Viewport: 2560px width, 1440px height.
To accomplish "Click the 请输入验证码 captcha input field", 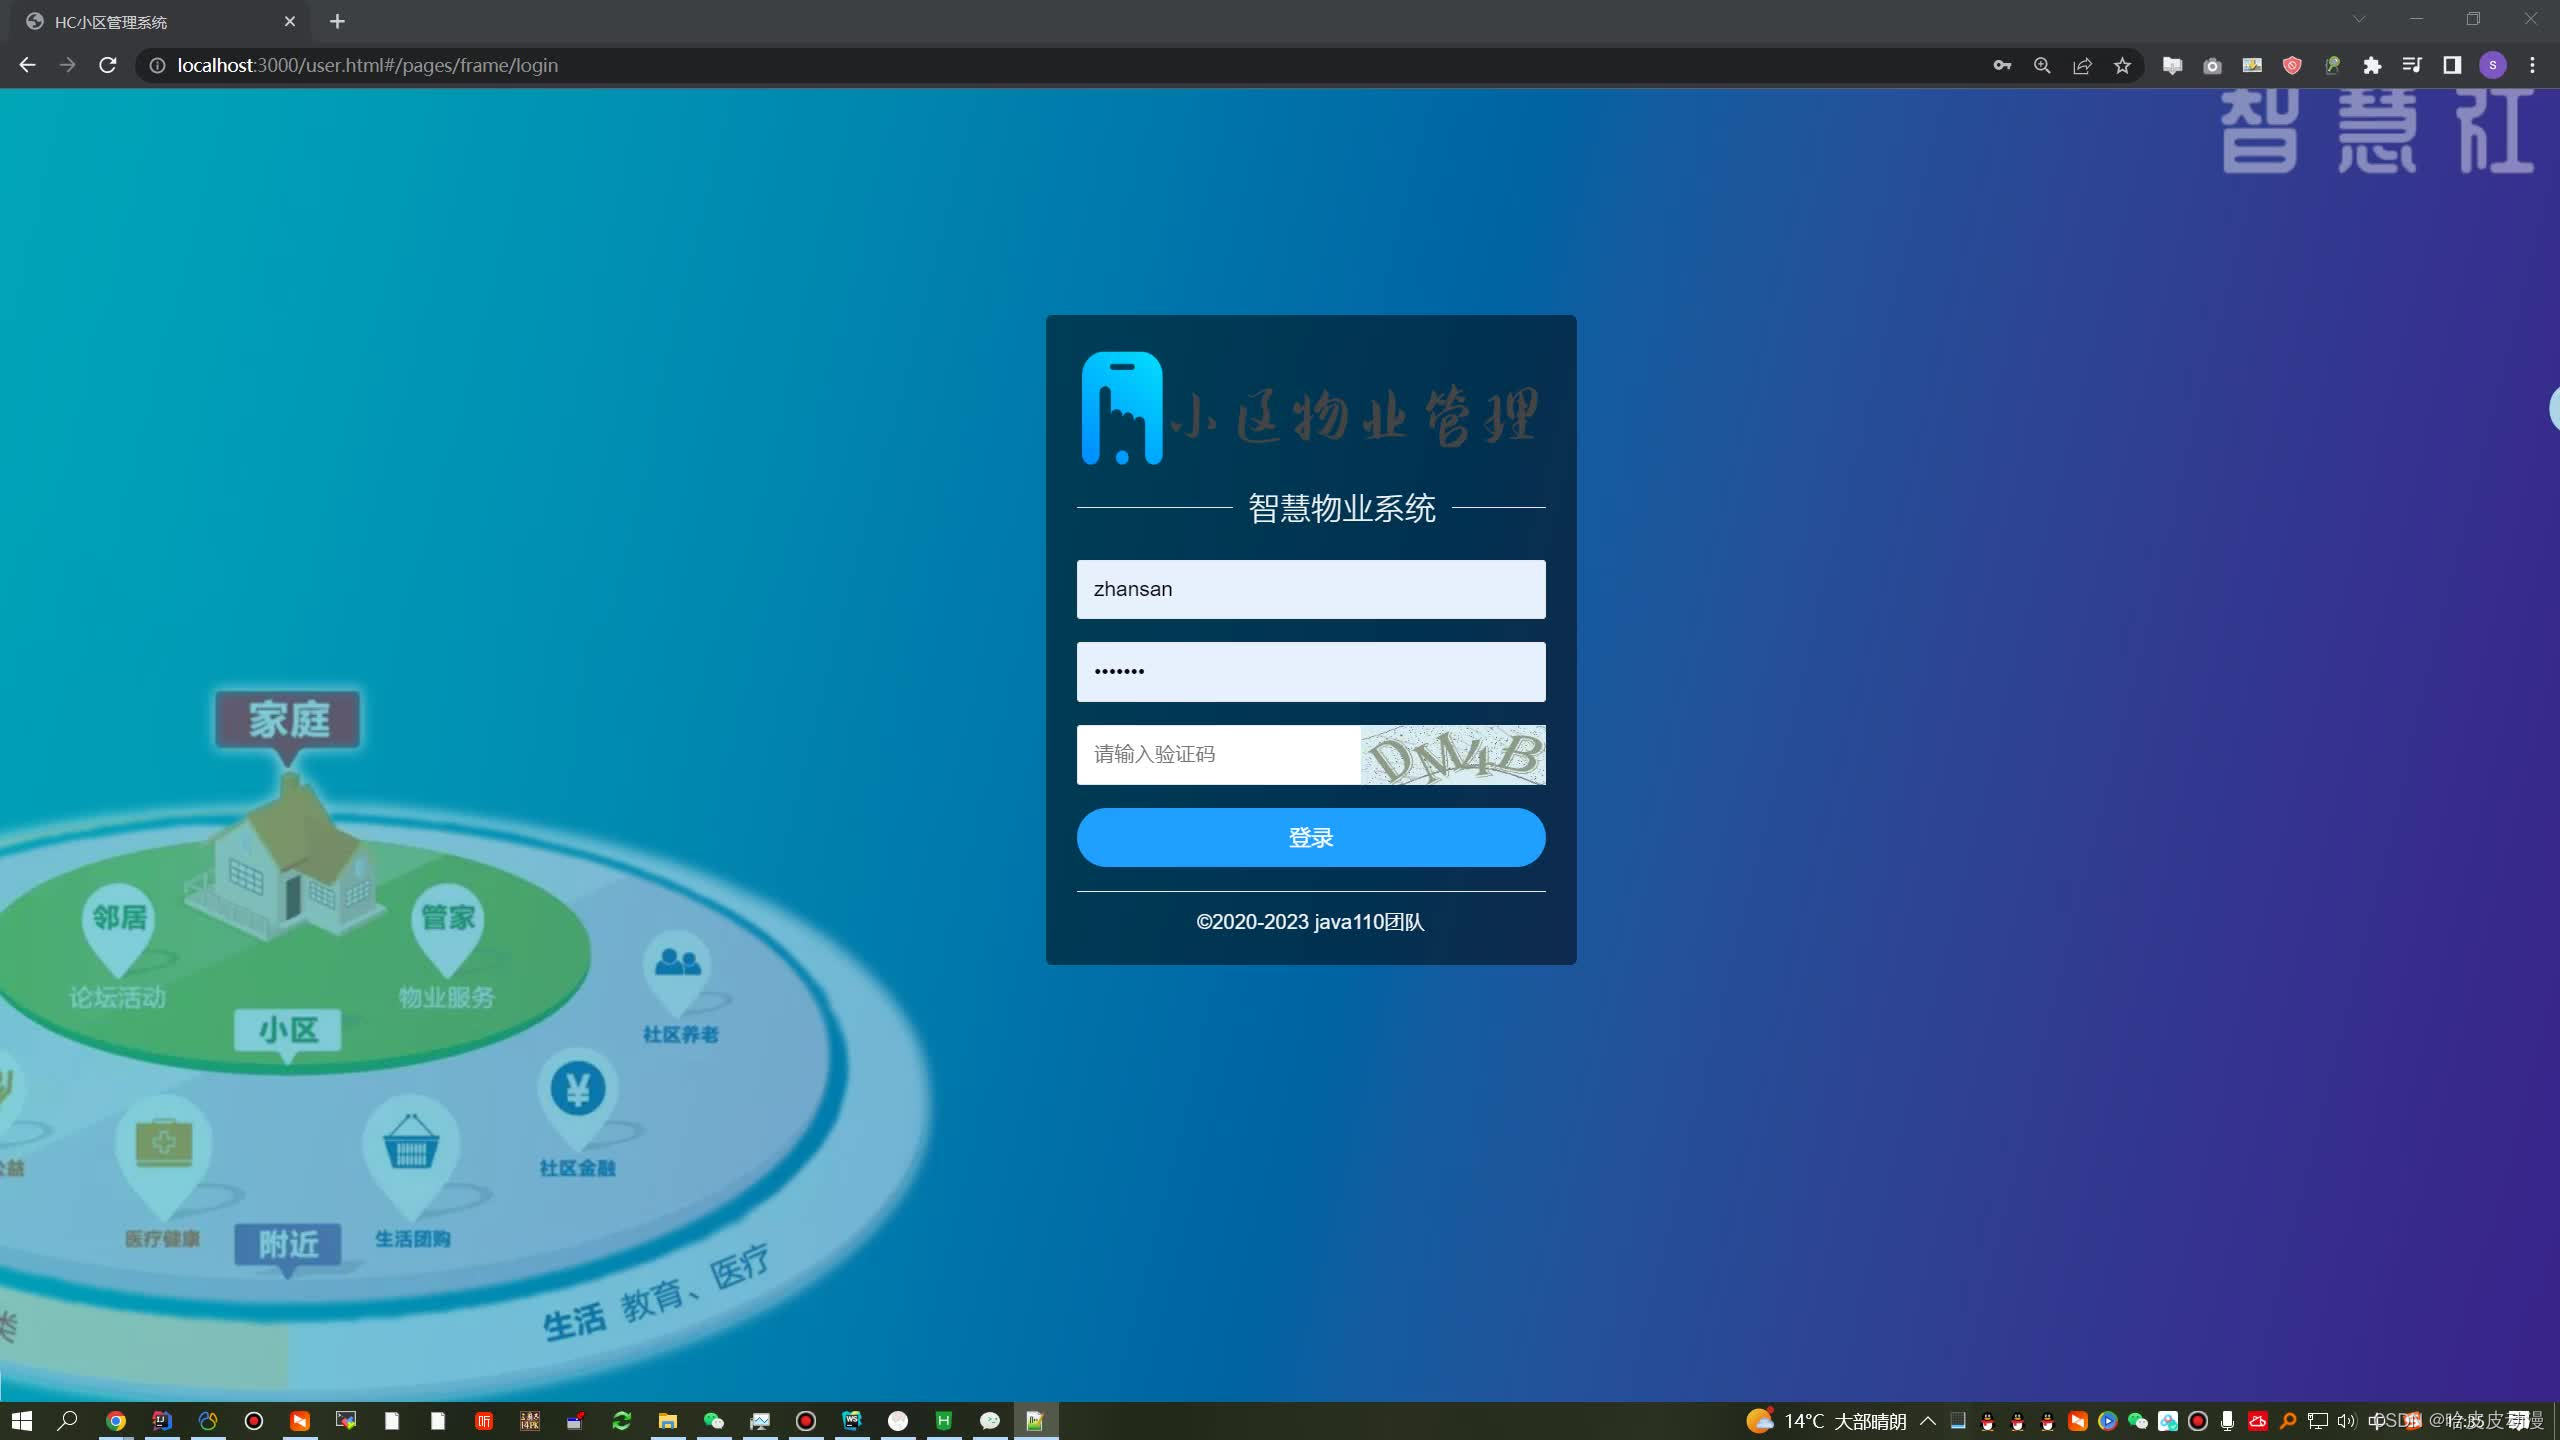I will pyautogui.click(x=1218, y=755).
